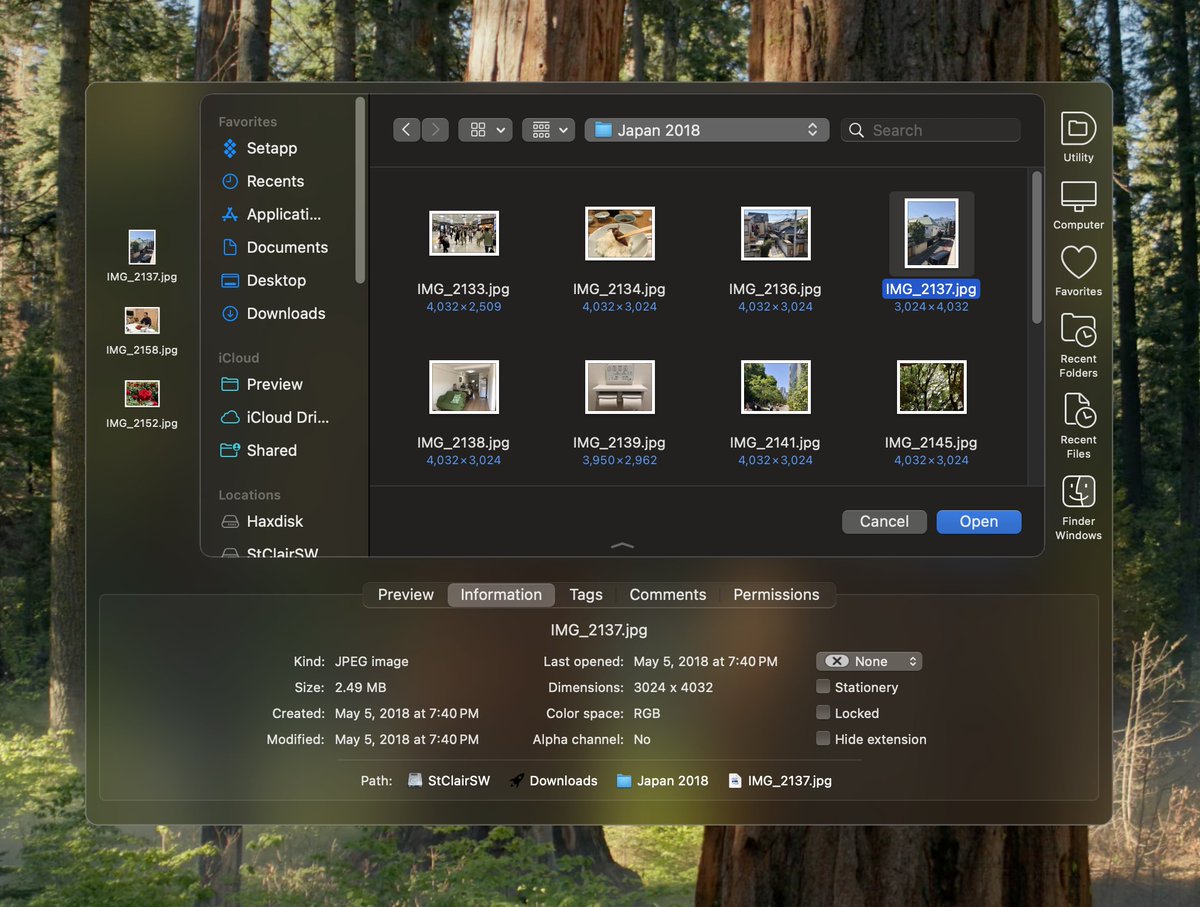Switch to the Information tab
The height and width of the screenshot is (907, 1200).
tap(501, 594)
